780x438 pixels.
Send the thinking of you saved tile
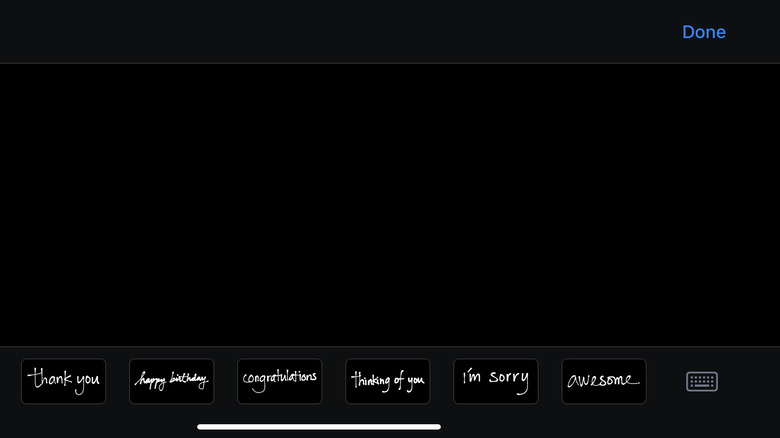pyautogui.click(x=388, y=381)
